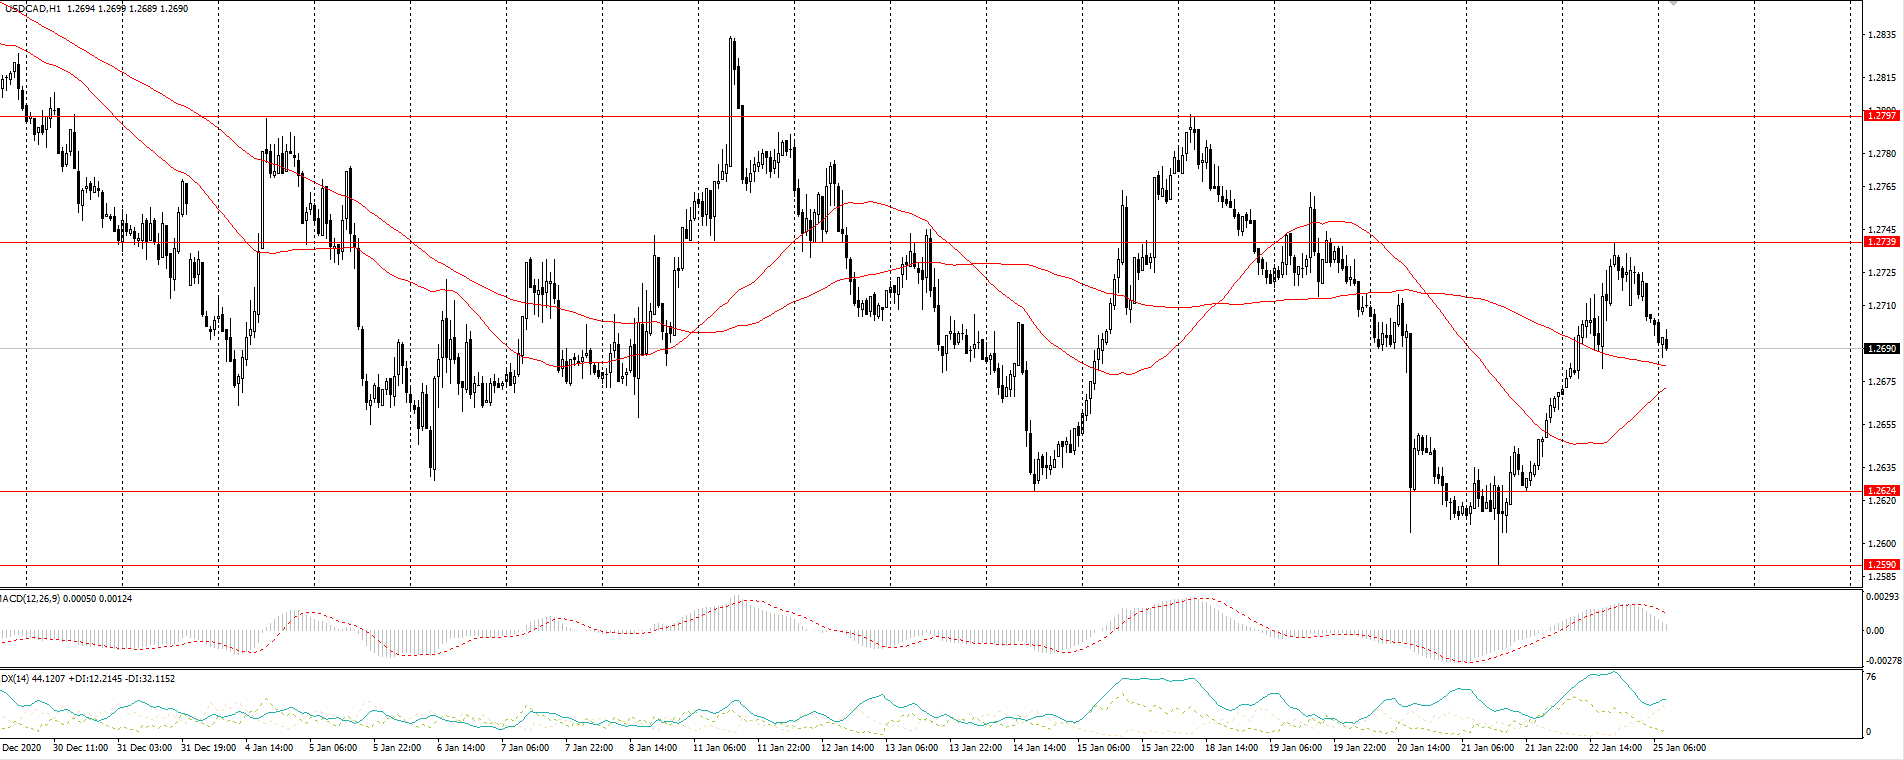Viewport: 1904px width, 760px height.
Task: Click the 1.2835 price axis value
Action: [x=1882, y=35]
